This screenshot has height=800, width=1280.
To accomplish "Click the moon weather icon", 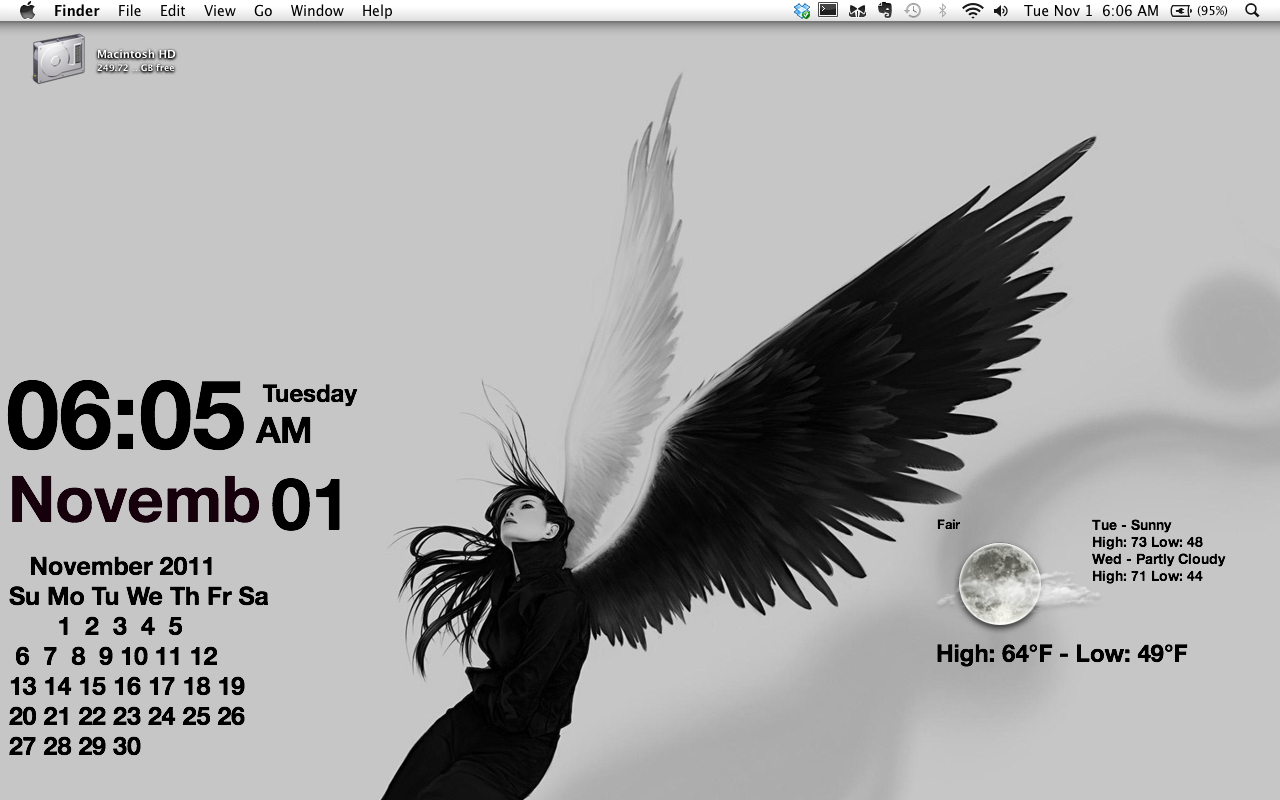I will pyautogui.click(x=999, y=584).
